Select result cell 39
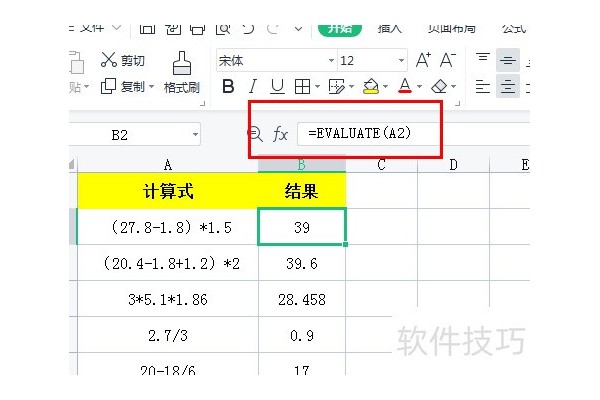The image size is (600, 400). (x=302, y=227)
